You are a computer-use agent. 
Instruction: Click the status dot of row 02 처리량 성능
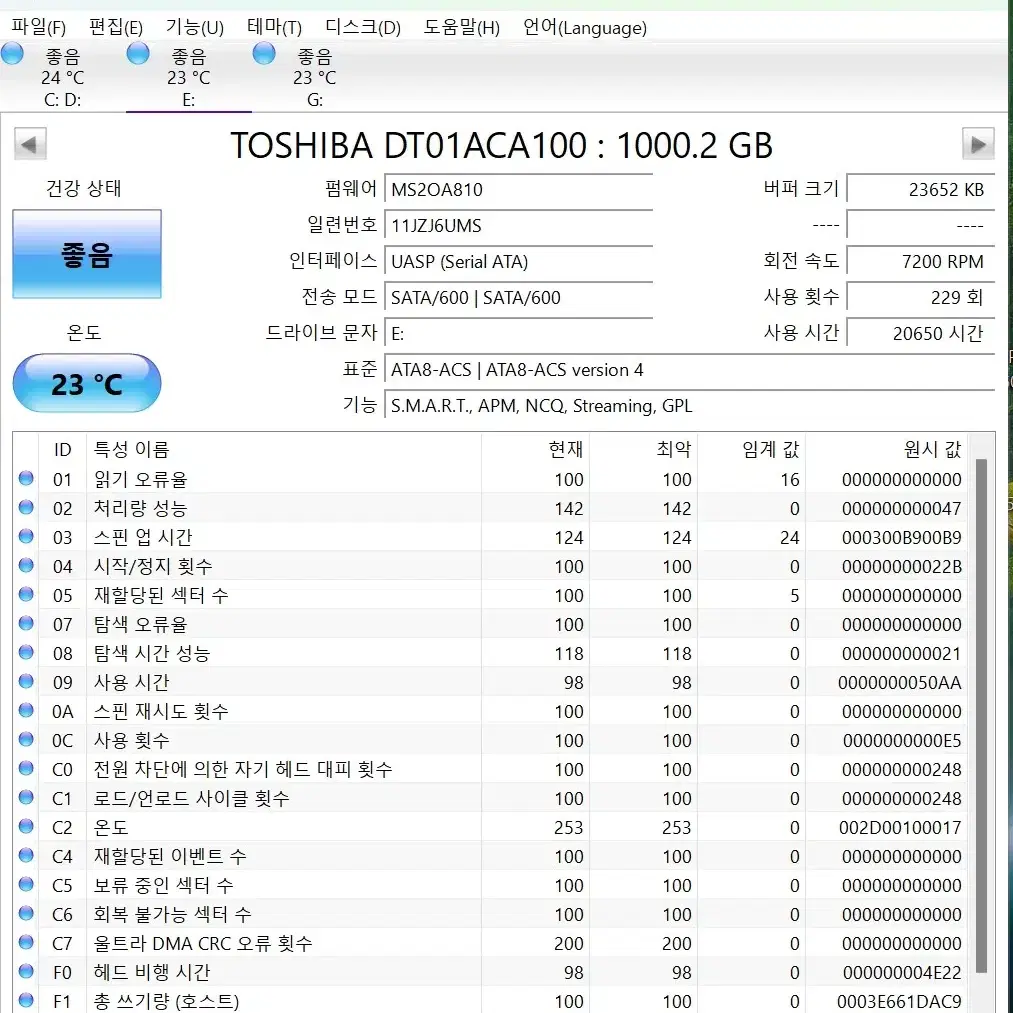coord(26,507)
